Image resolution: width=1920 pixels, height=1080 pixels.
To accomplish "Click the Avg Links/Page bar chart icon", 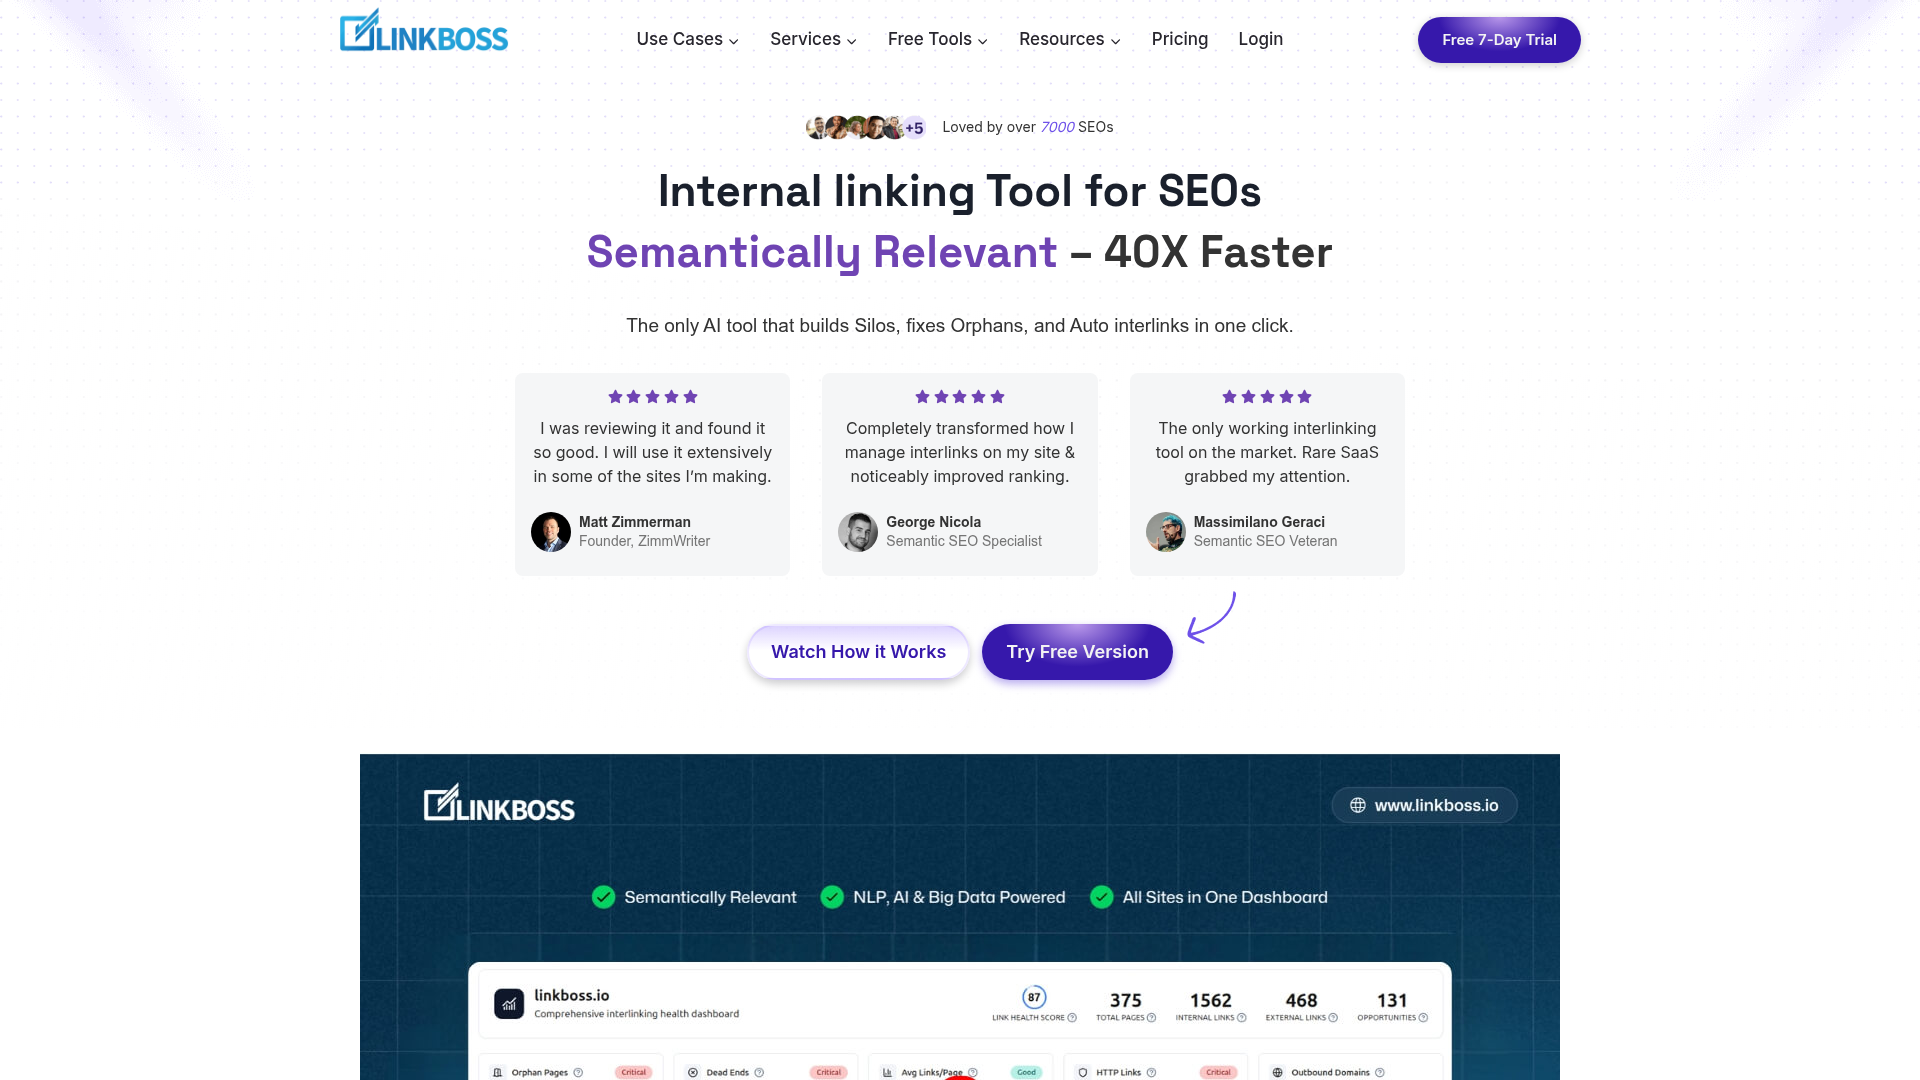I will pos(887,1073).
